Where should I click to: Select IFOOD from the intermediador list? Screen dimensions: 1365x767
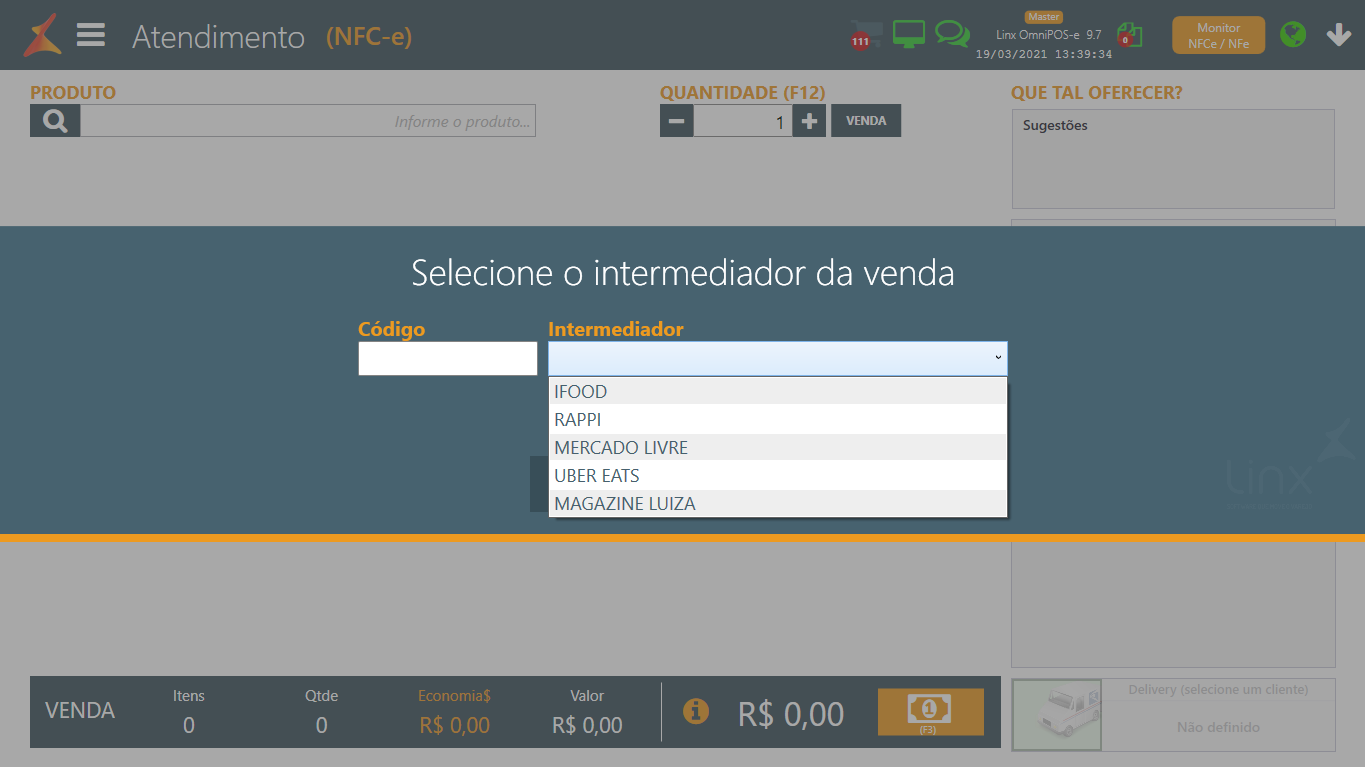(777, 391)
